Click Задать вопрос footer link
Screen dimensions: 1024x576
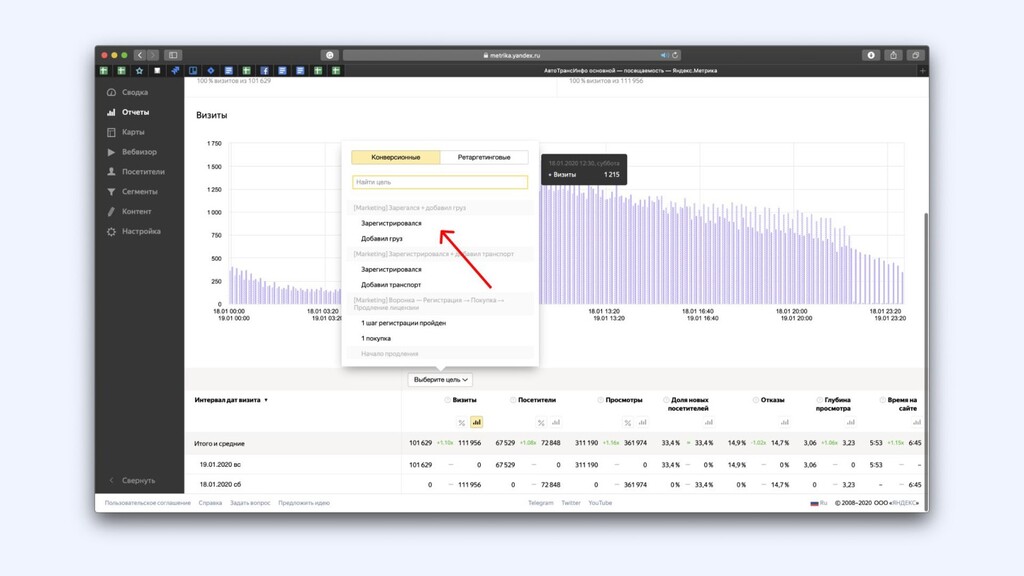click(x=250, y=503)
